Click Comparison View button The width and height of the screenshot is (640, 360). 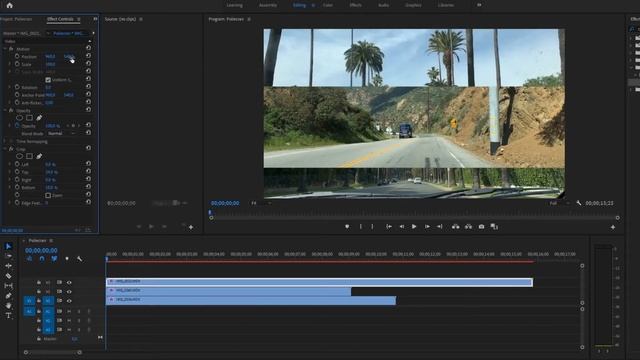coord(494,227)
